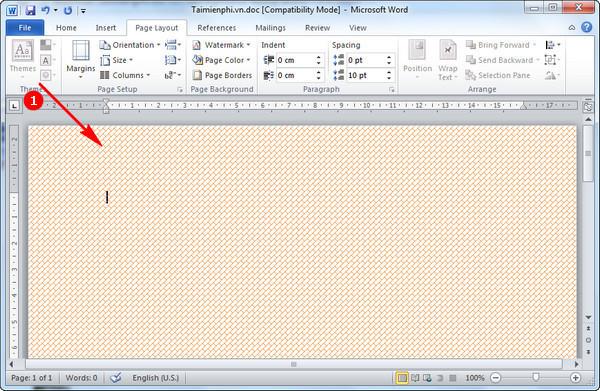Click the Previous Page double-arrow button

pyautogui.click(x=588, y=329)
